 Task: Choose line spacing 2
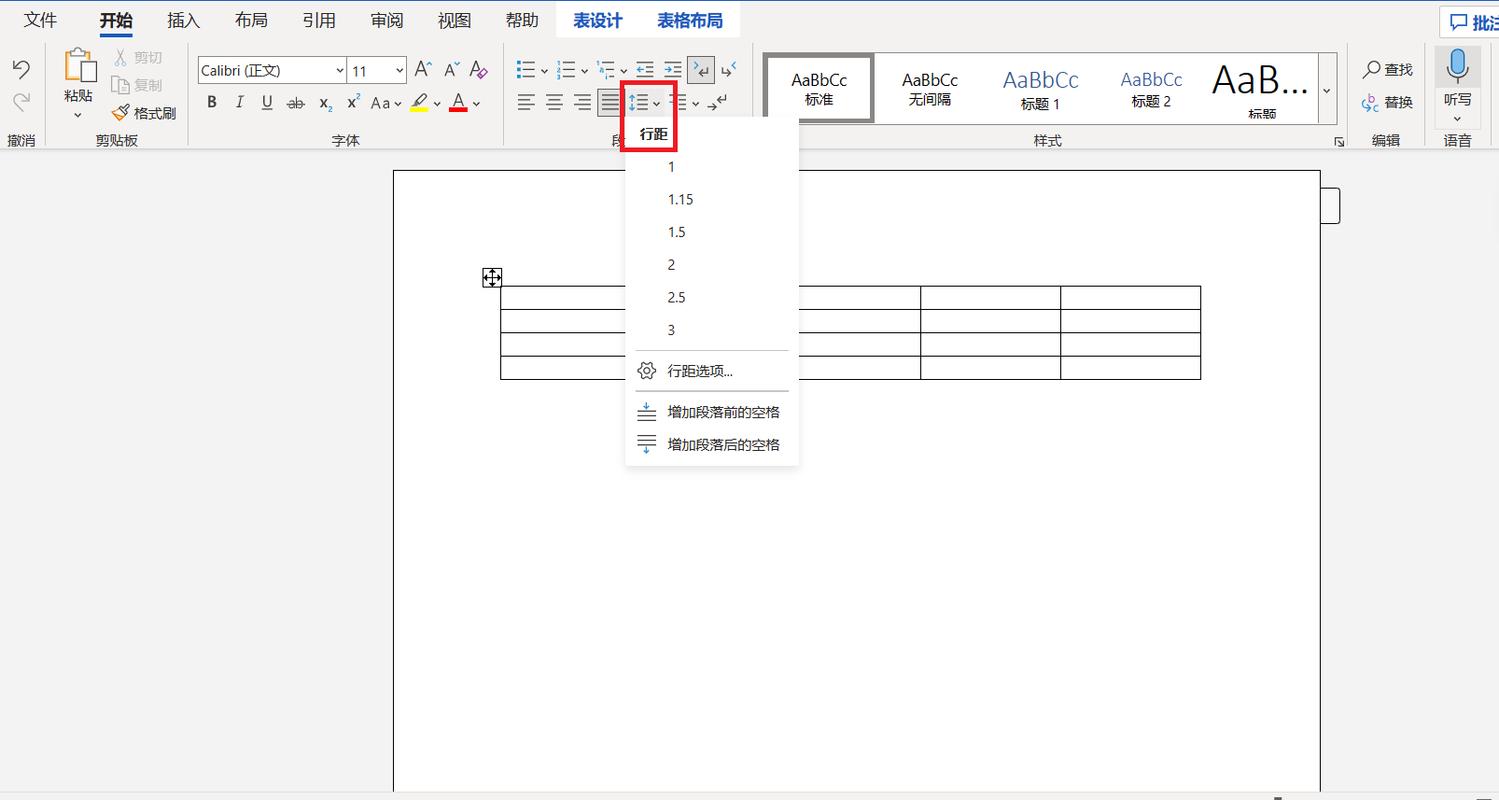711,265
